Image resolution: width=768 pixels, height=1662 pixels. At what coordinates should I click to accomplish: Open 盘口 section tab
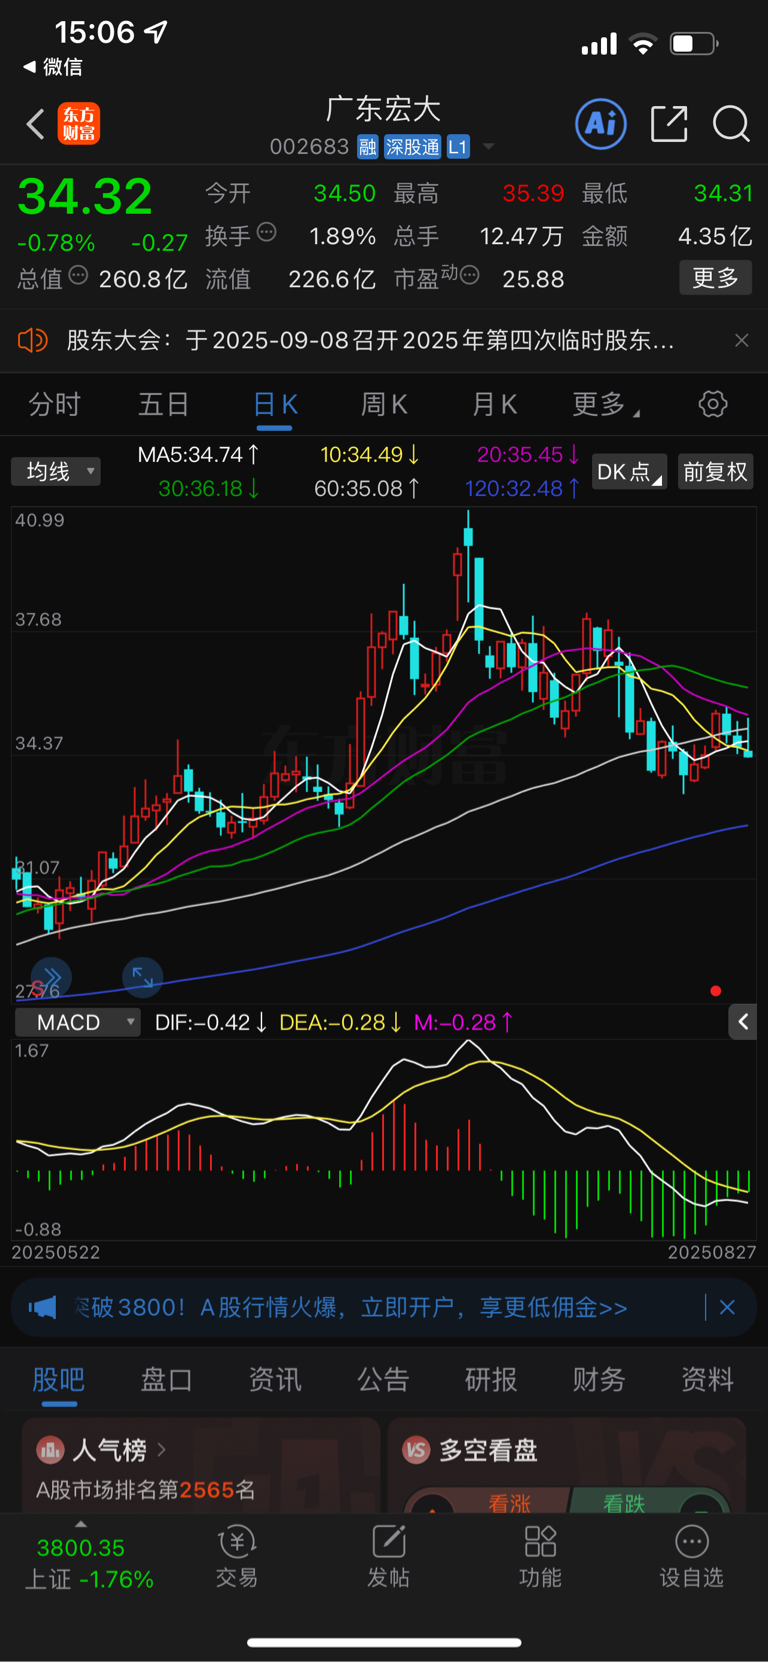[x=166, y=1380]
